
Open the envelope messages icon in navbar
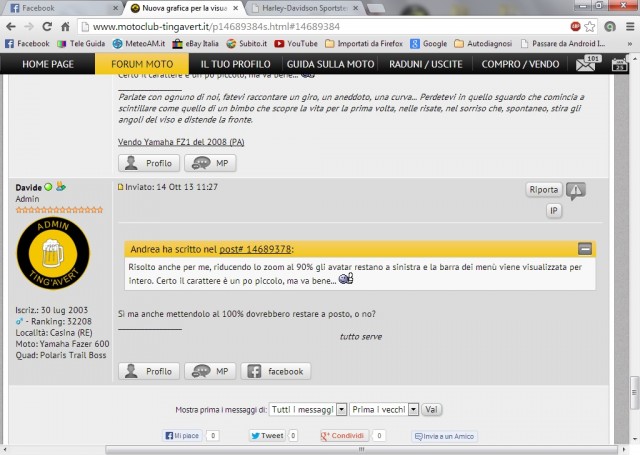586,65
